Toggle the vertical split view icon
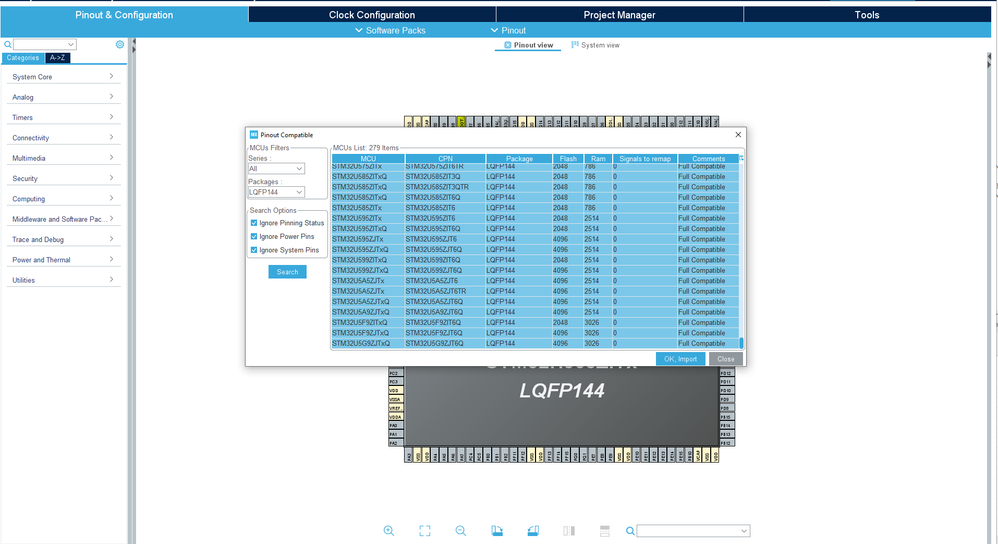The height and width of the screenshot is (544, 998). 569,531
